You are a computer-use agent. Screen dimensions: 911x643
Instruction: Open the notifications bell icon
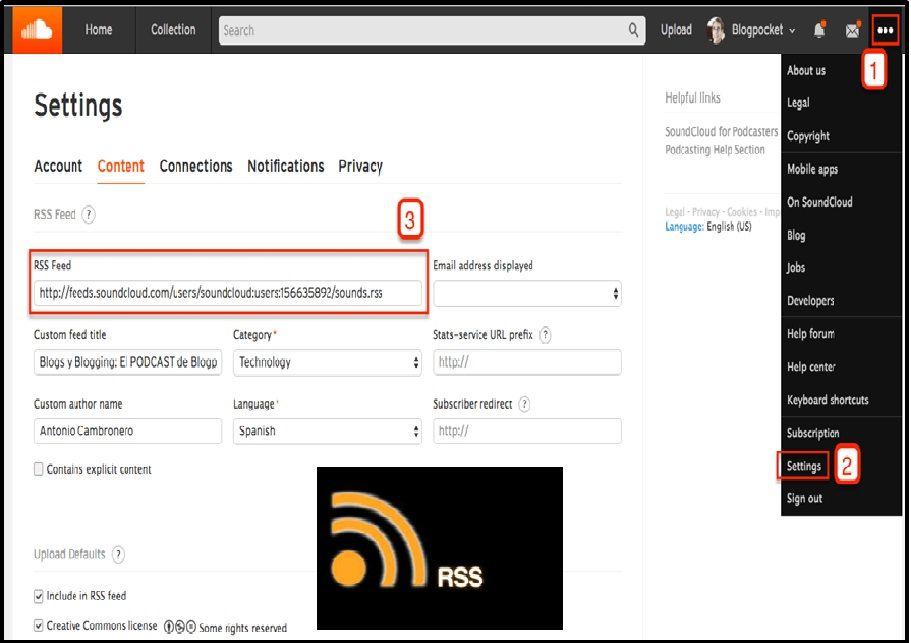tap(819, 30)
